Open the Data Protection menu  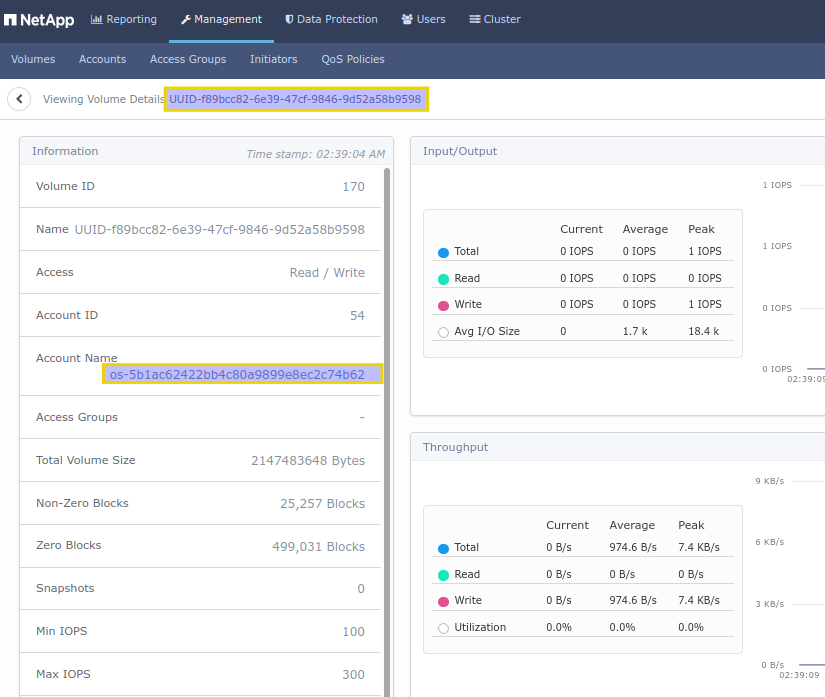pyautogui.click(x=331, y=19)
